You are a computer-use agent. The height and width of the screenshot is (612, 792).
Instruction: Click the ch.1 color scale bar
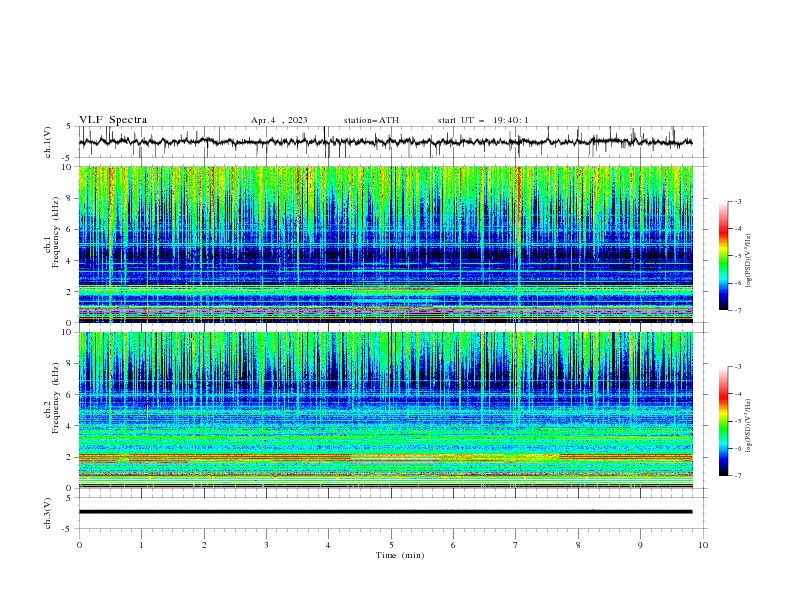tap(723, 256)
